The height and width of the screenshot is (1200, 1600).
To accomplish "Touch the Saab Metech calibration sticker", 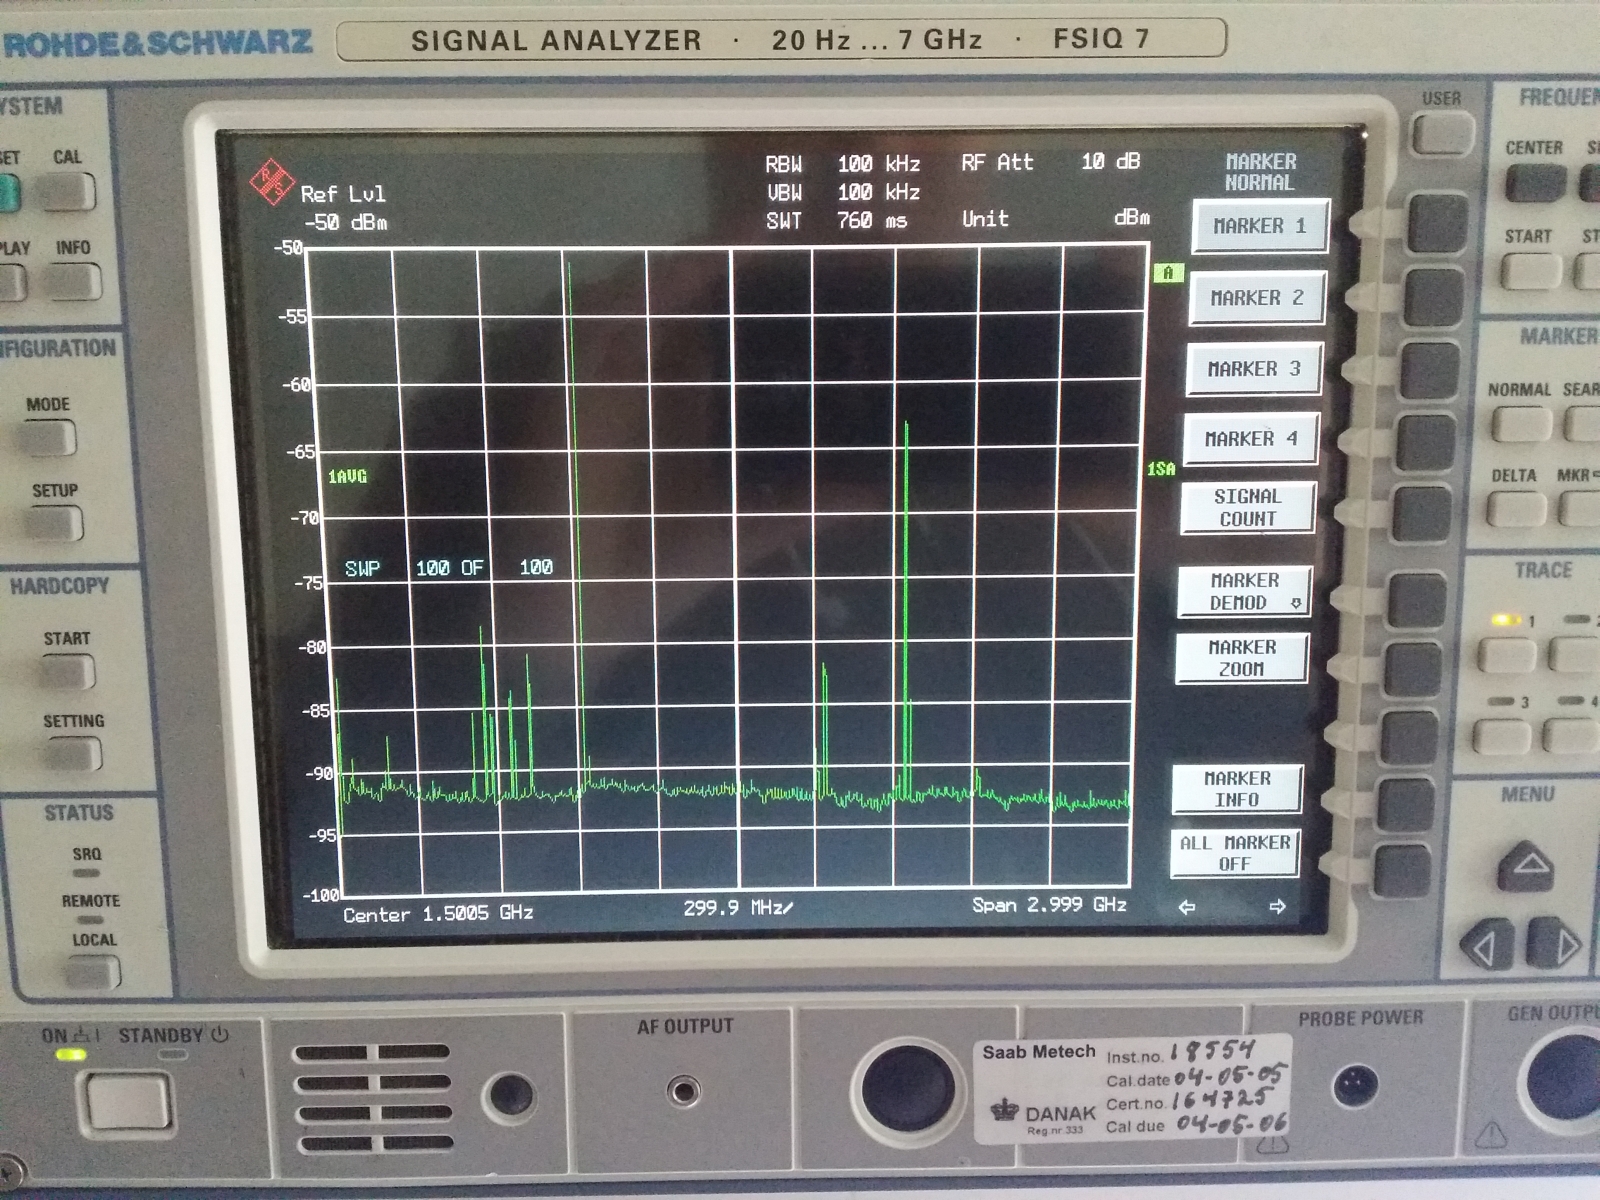I will [x=1135, y=1089].
